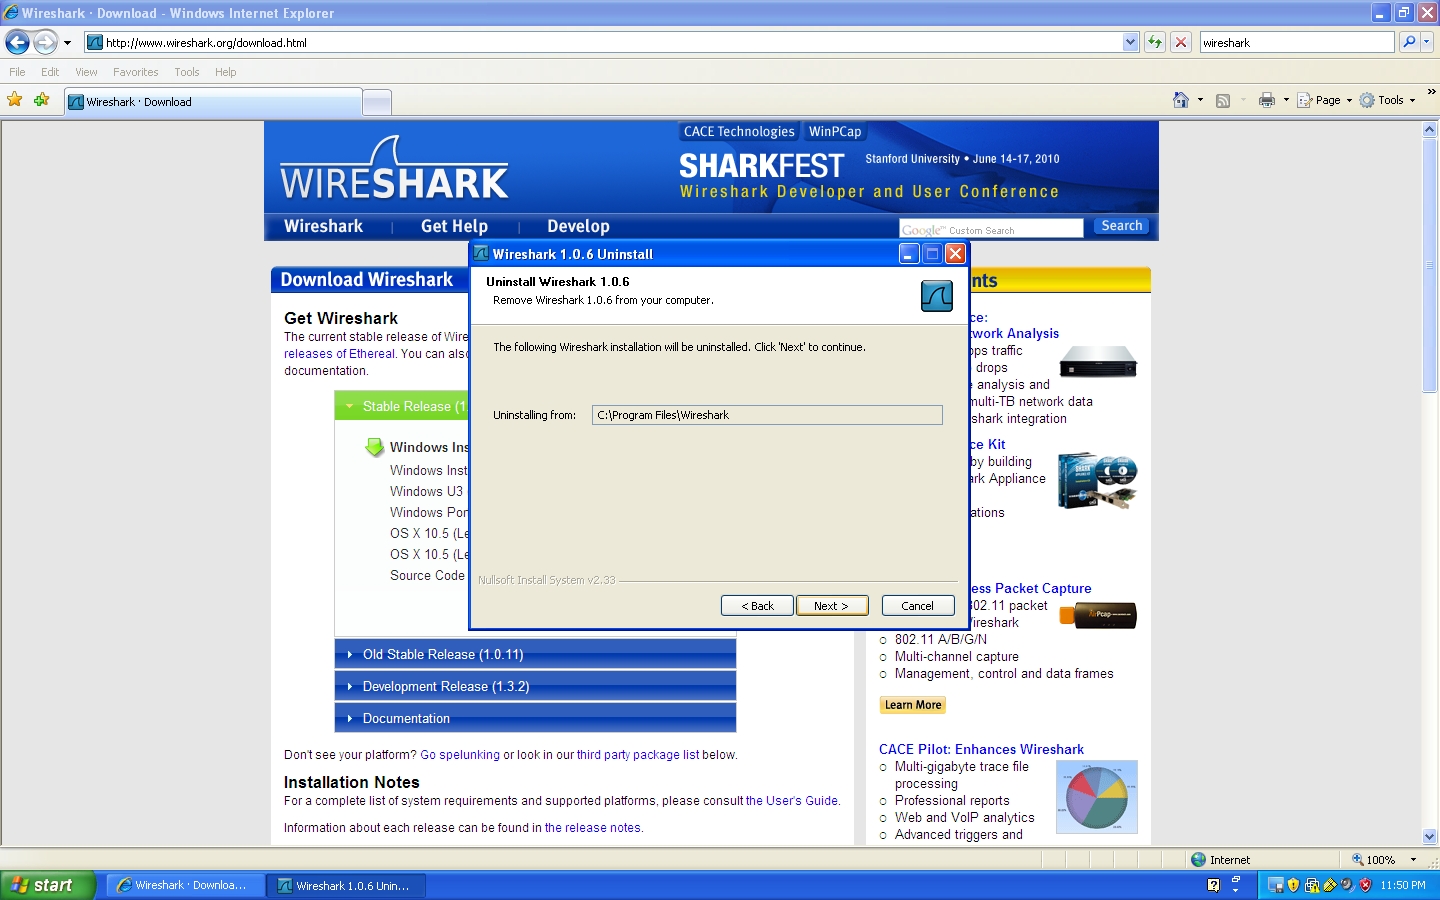Open the WinPcap tab
Image resolution: width=1440 pixels, height=900 pixels.
[835, 132]
